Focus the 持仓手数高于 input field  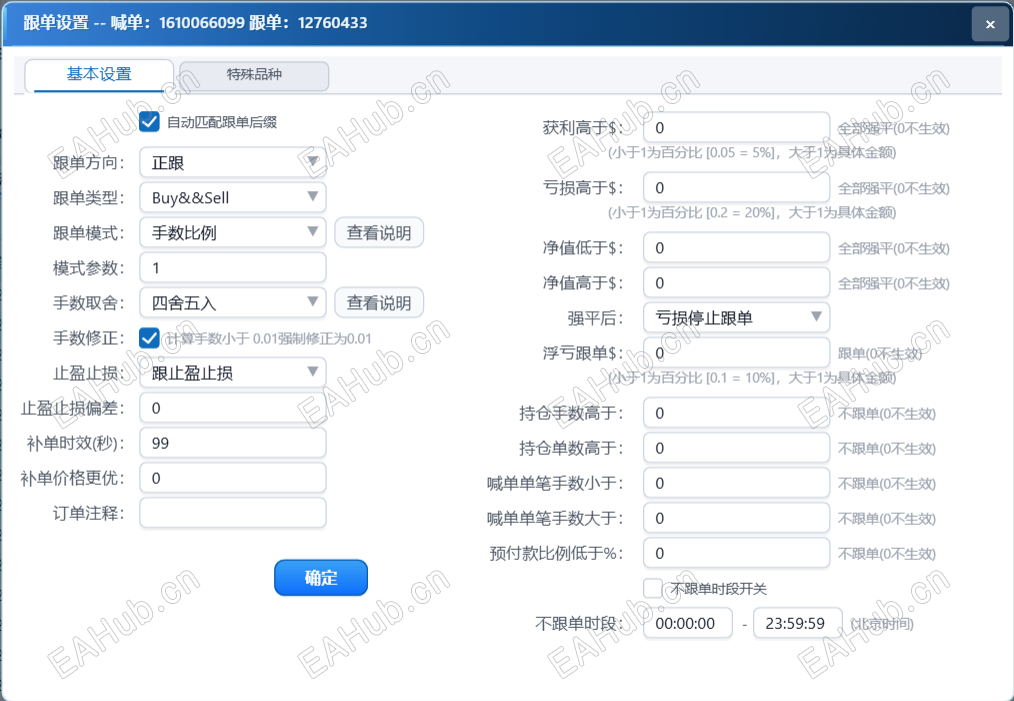tap(737, 413)
